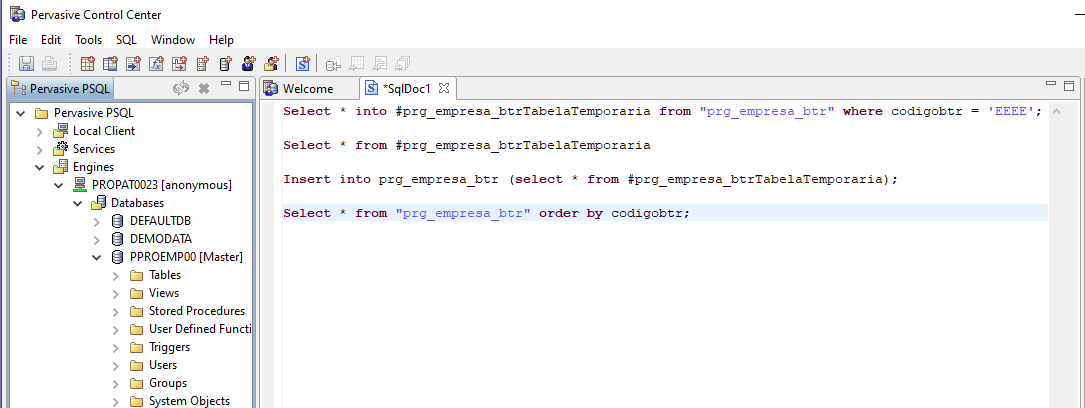Click the New Group toolbar icon
The height and width of the screenshot is (408, 1085).
pyautogui.click(x=271, y=64)
